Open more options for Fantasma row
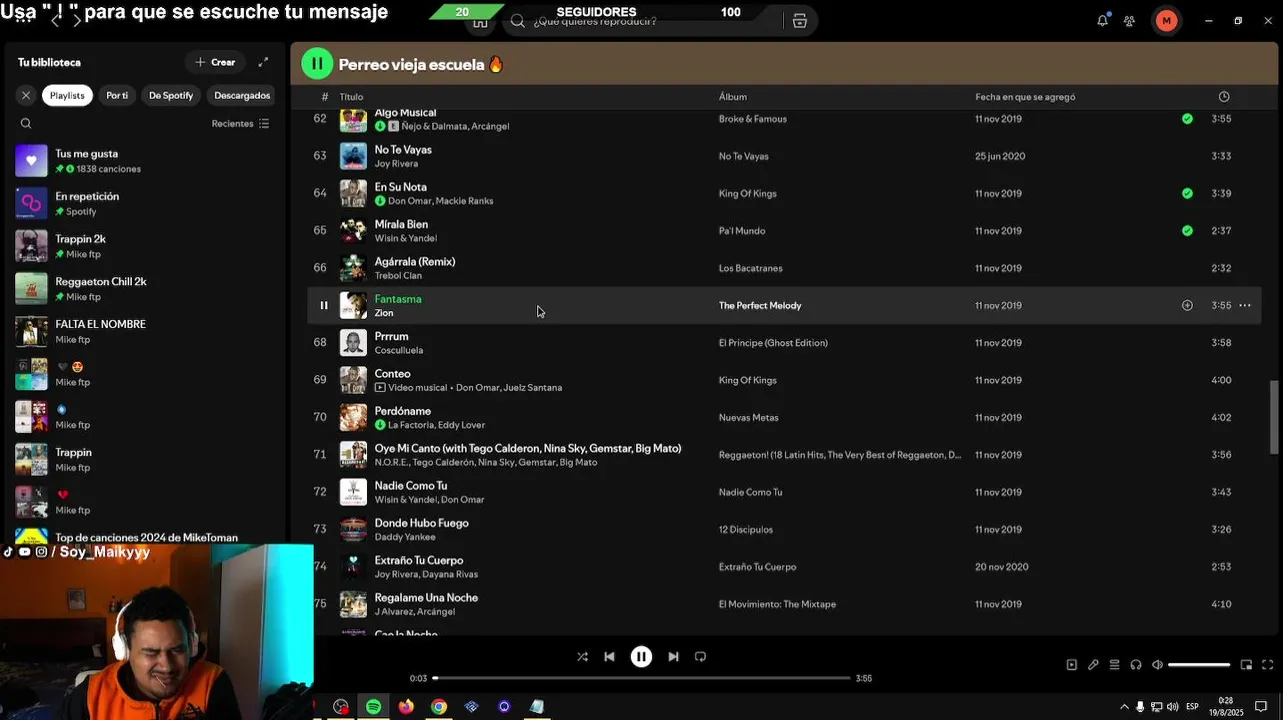This screenshot has height=720, width=1283. coord(1245,305)
